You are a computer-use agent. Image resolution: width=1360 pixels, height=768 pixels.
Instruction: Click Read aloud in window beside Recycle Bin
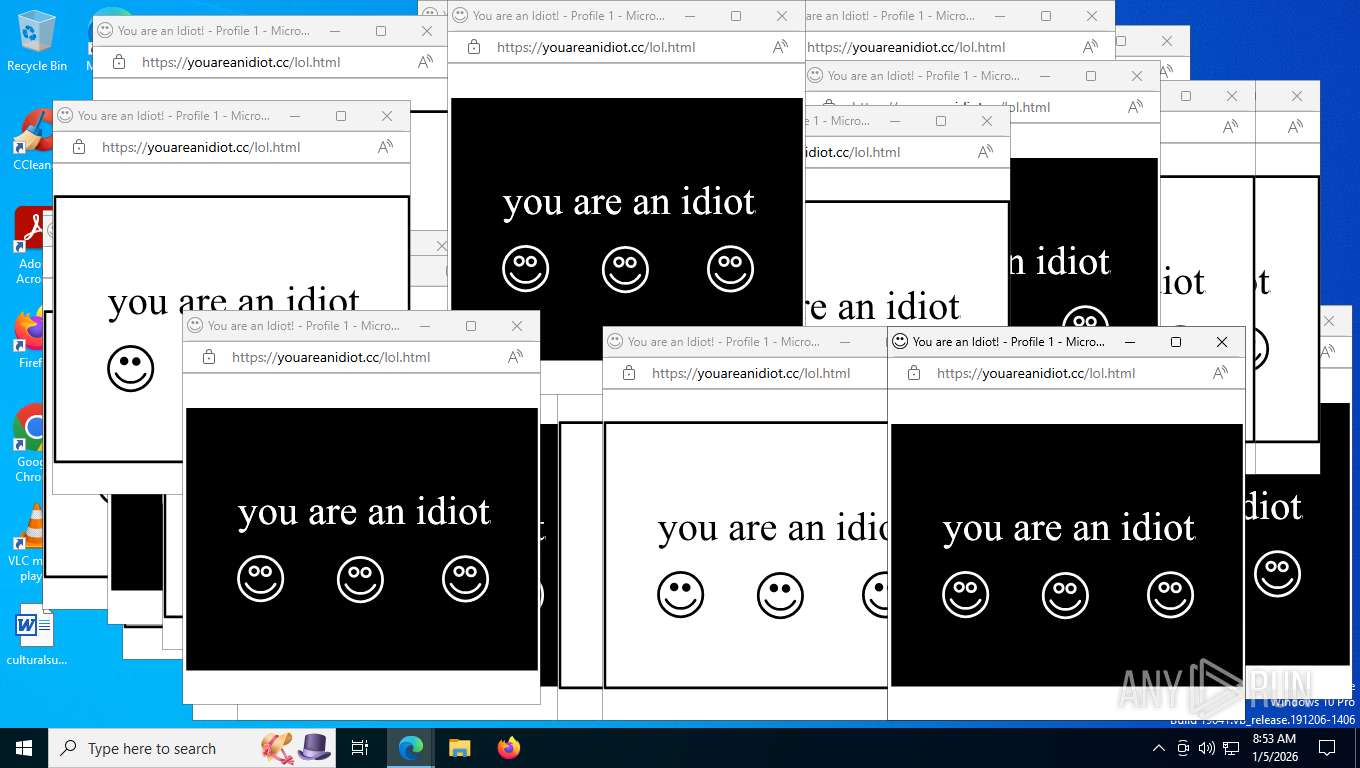[425, 62]
